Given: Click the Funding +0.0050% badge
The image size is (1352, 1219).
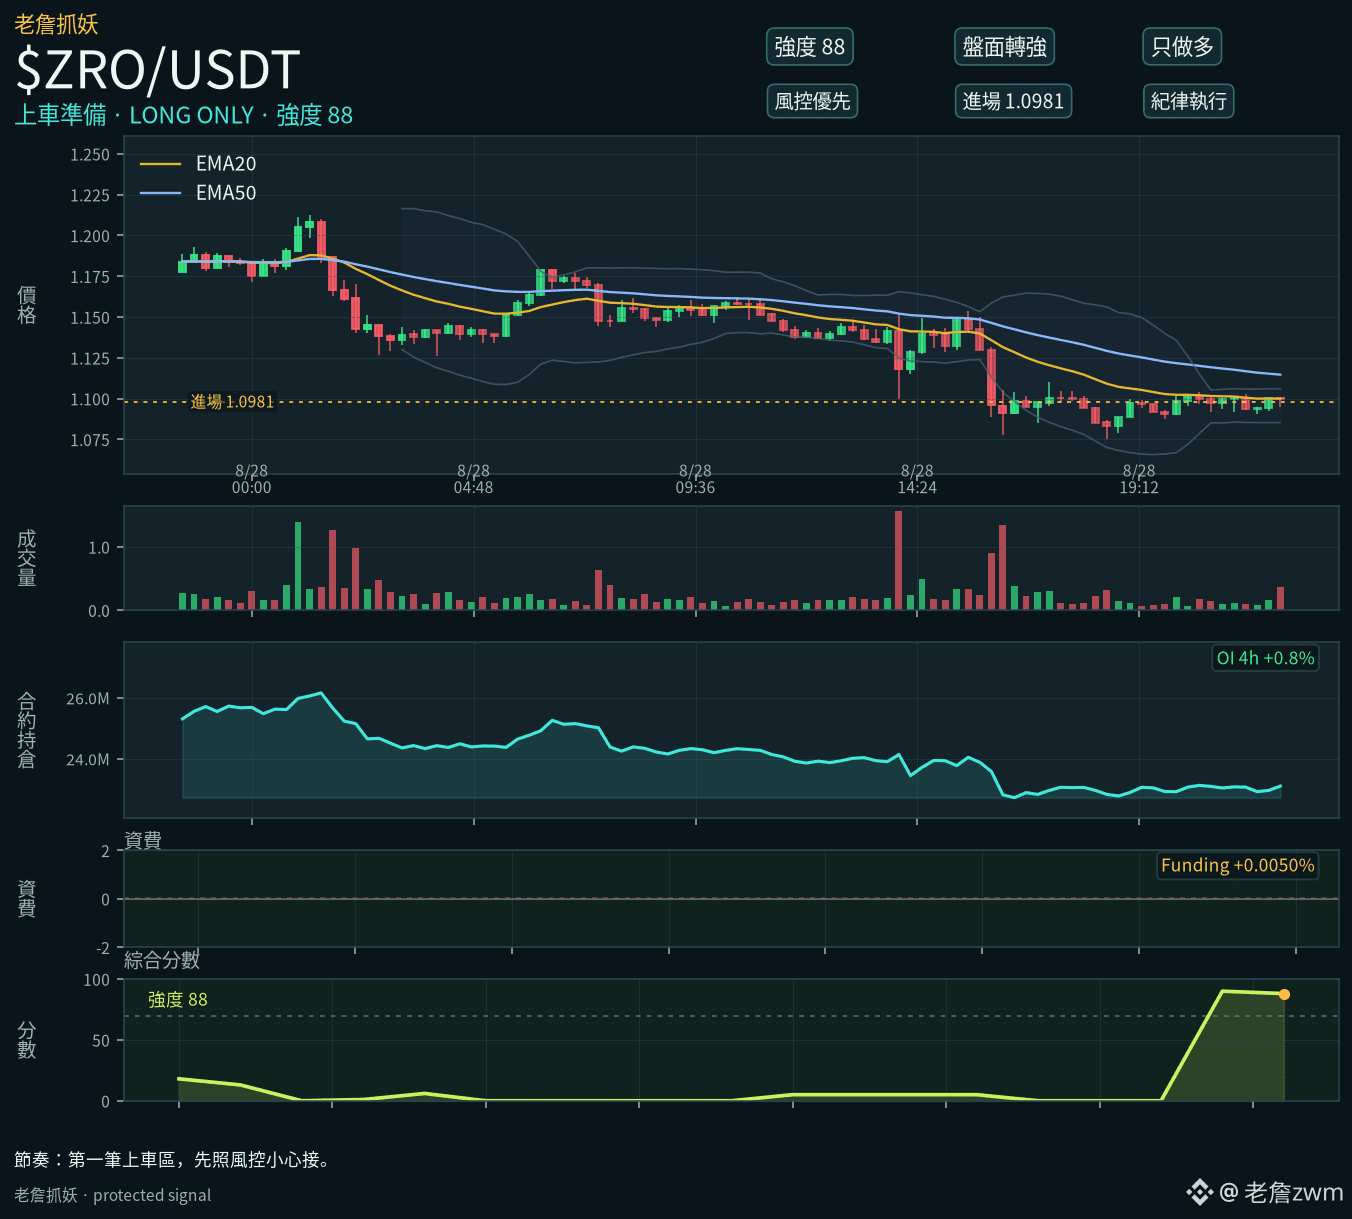Looking at the screenshot, I should (1237, 865).
